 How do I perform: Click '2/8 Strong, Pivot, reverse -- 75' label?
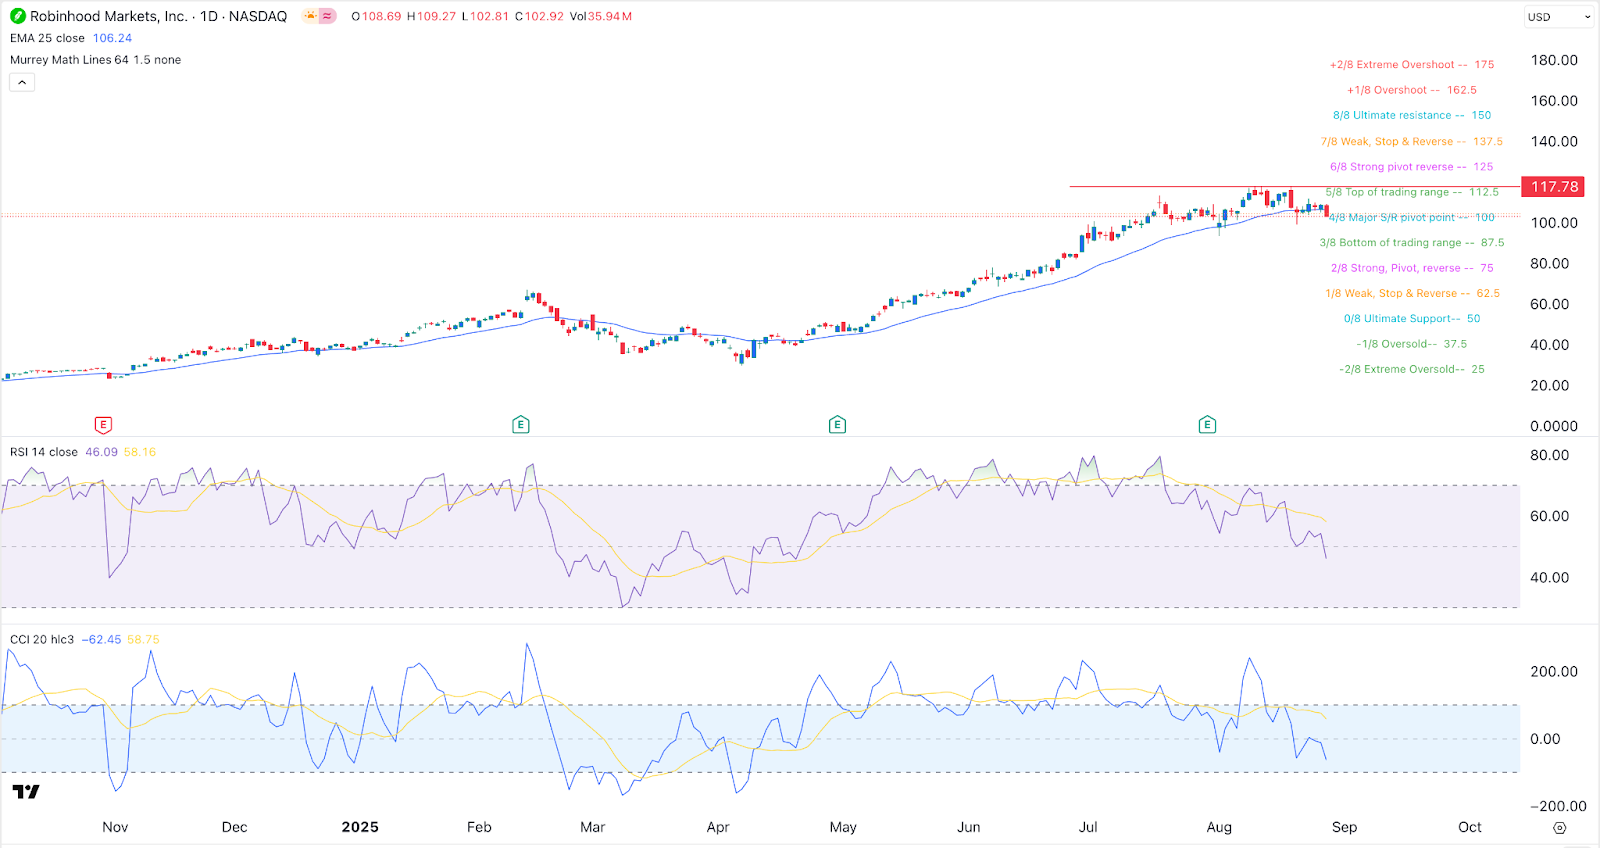(1412, 268)
